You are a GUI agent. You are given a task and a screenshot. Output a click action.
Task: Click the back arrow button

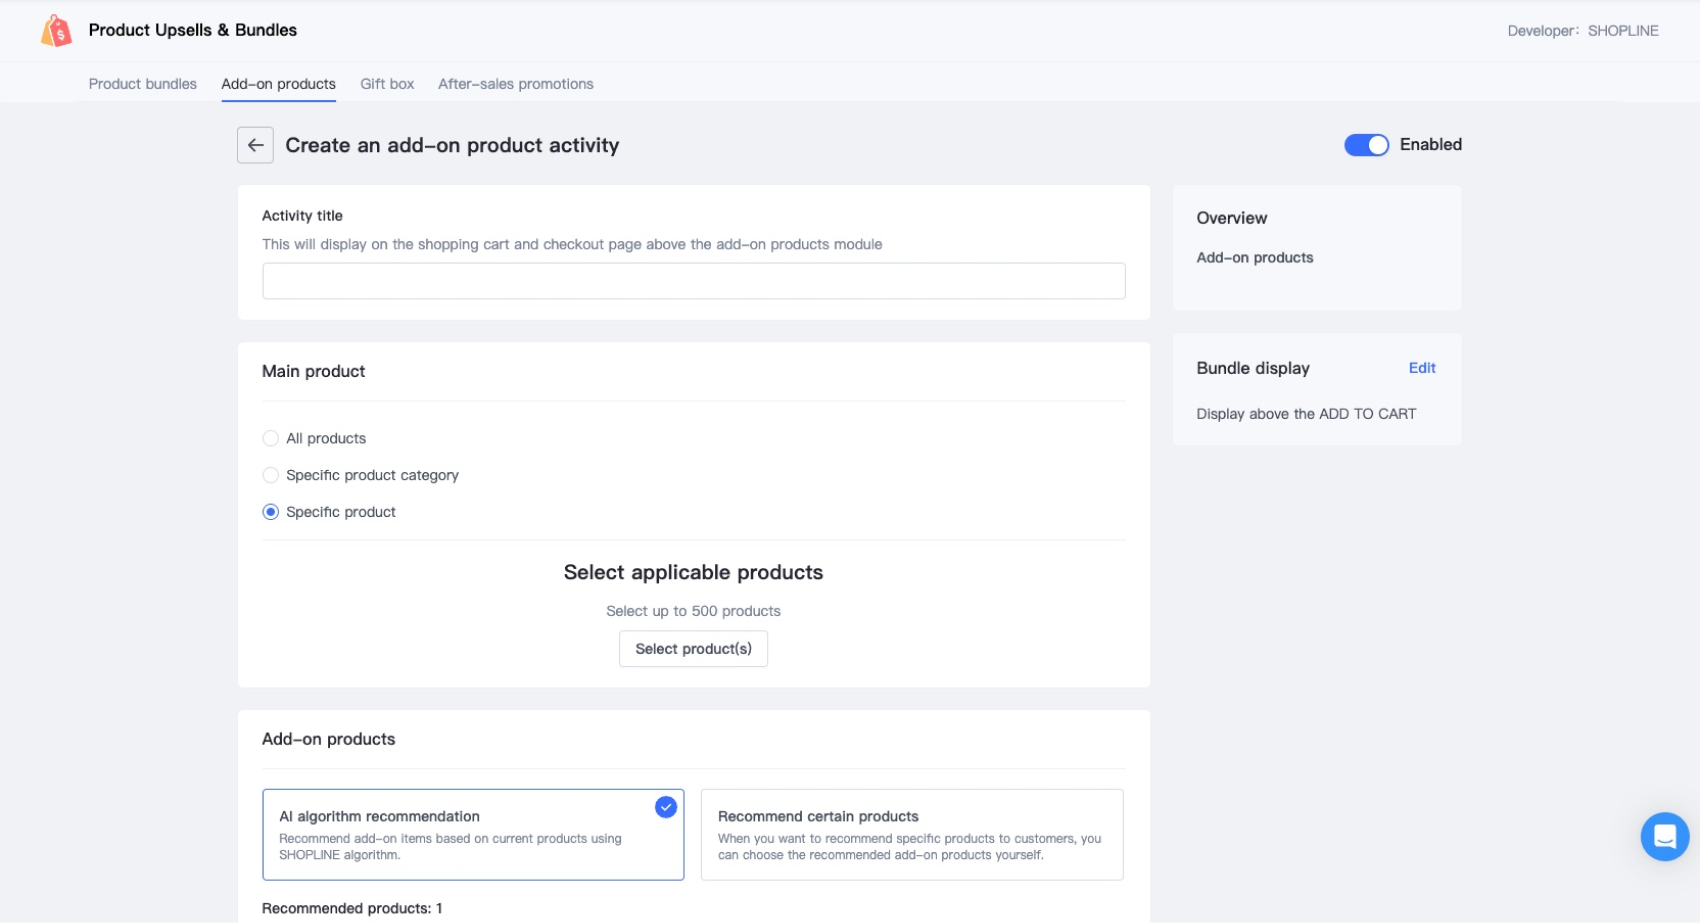(255, 145)
